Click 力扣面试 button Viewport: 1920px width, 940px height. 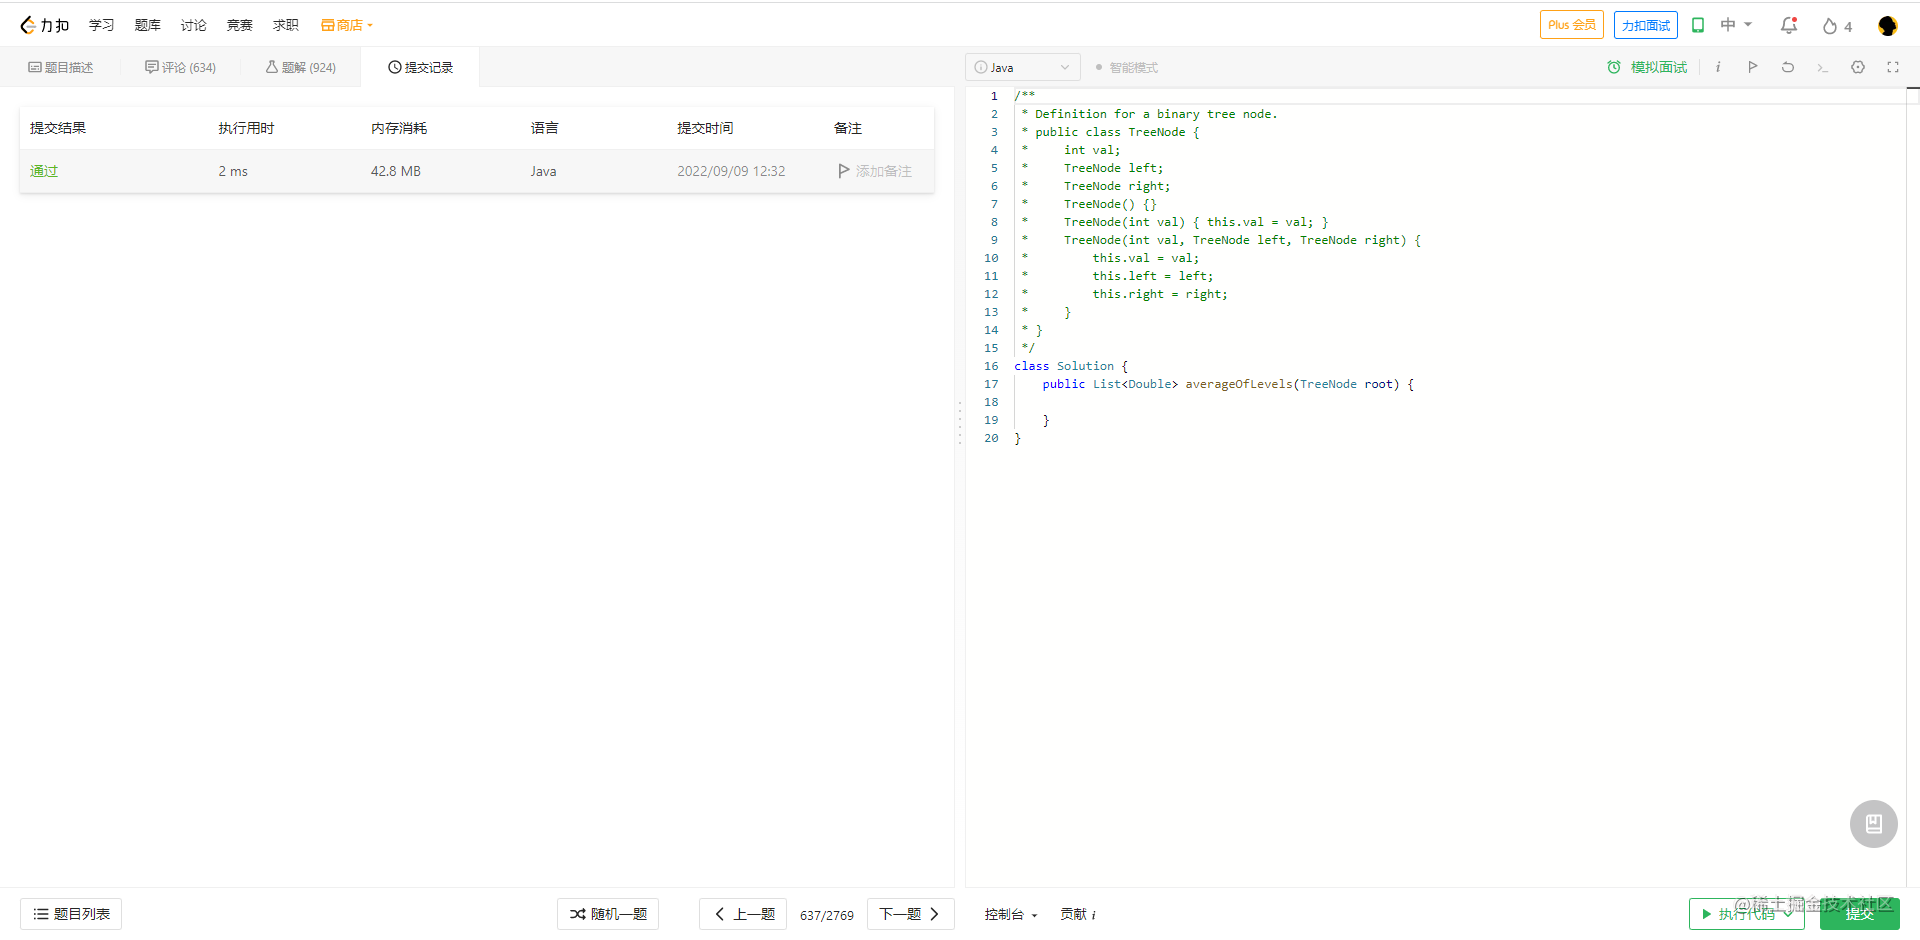pos(1645,25)
